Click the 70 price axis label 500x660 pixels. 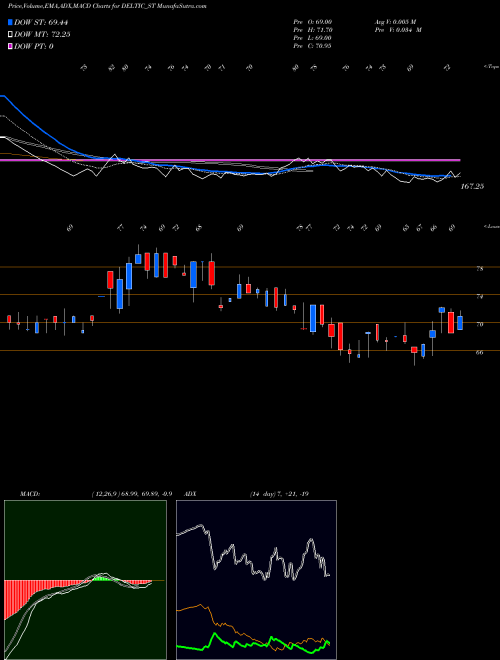coord(479,325)
